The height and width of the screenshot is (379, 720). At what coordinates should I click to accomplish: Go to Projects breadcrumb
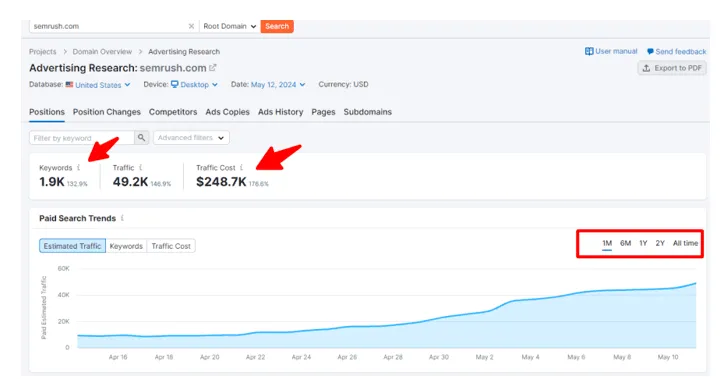[x=42, y=52]
